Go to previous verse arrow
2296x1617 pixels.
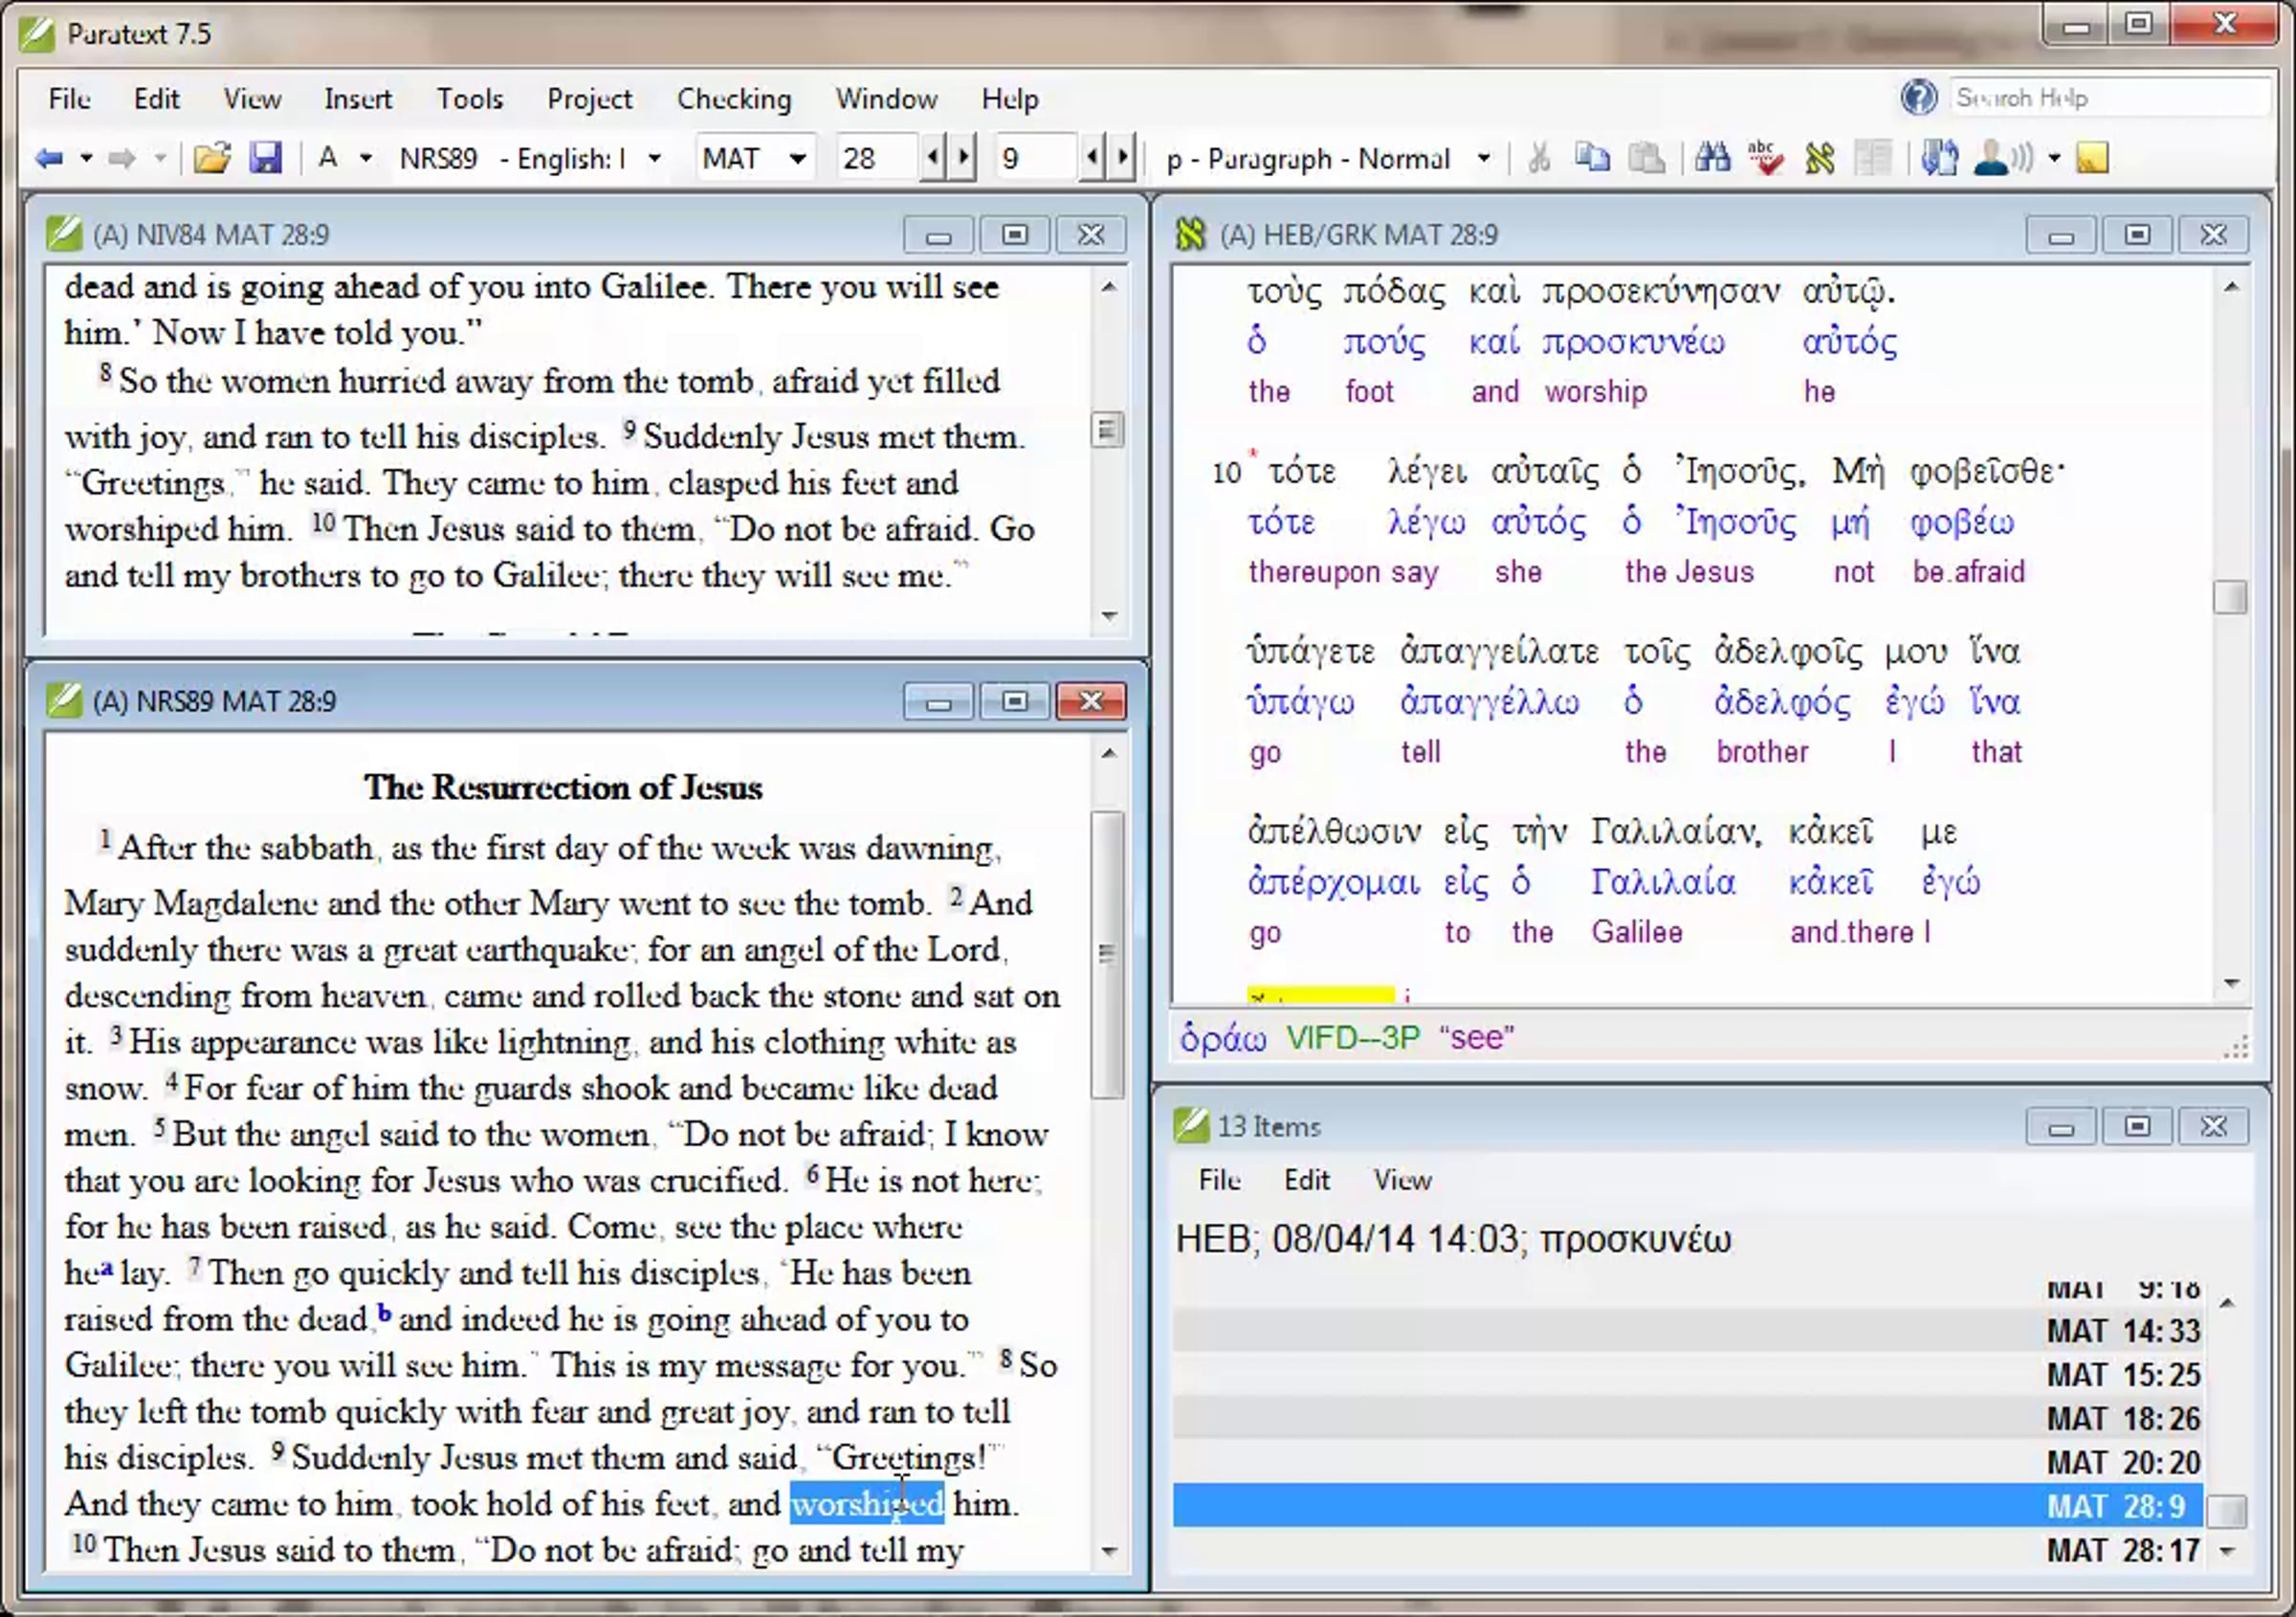1092,157
